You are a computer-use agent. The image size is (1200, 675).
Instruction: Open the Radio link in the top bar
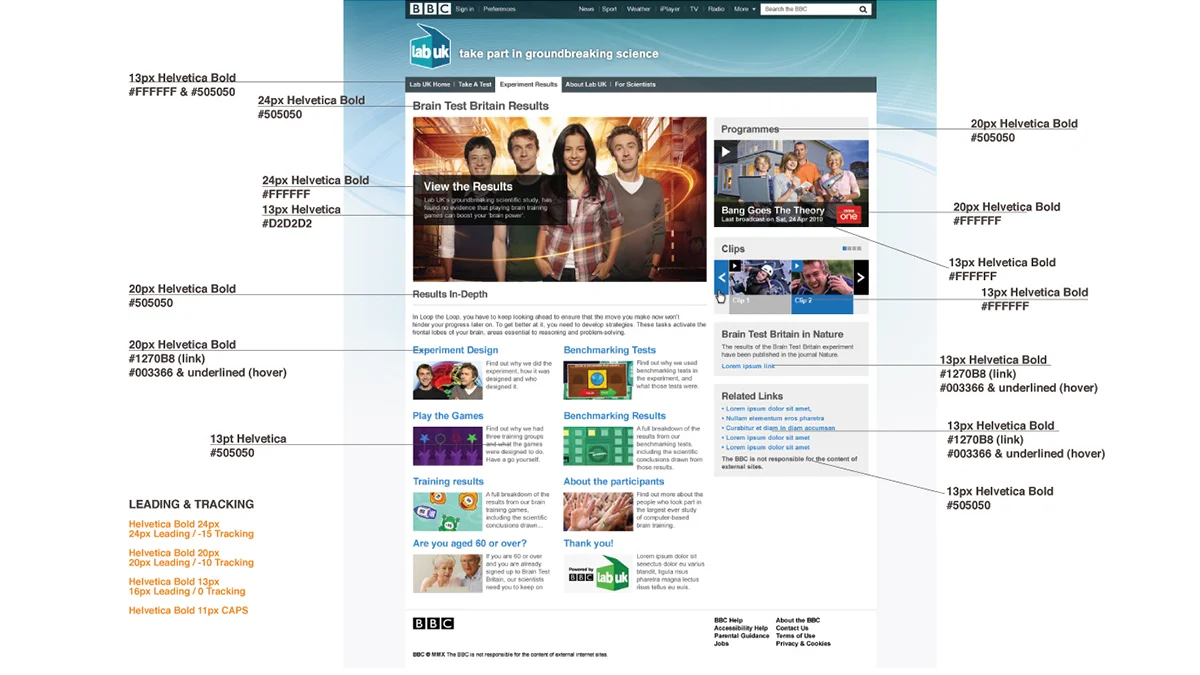coord(716,9)
